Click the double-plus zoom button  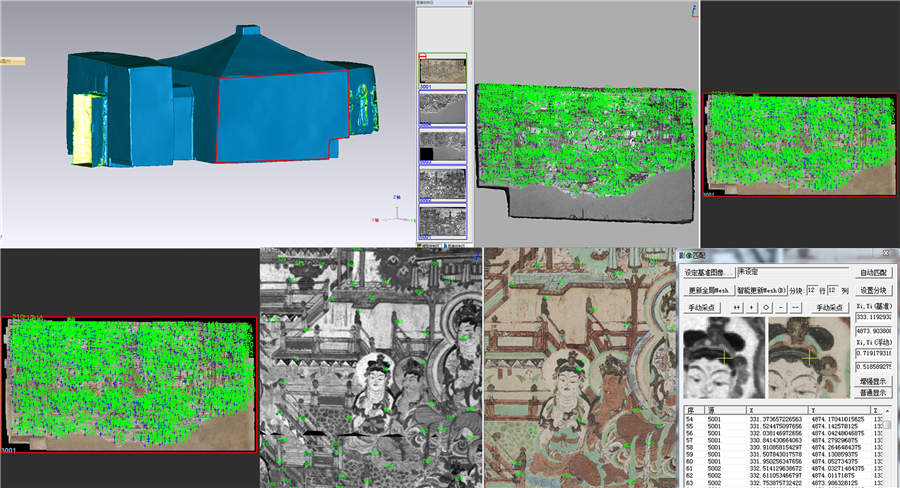pos(737,308)
